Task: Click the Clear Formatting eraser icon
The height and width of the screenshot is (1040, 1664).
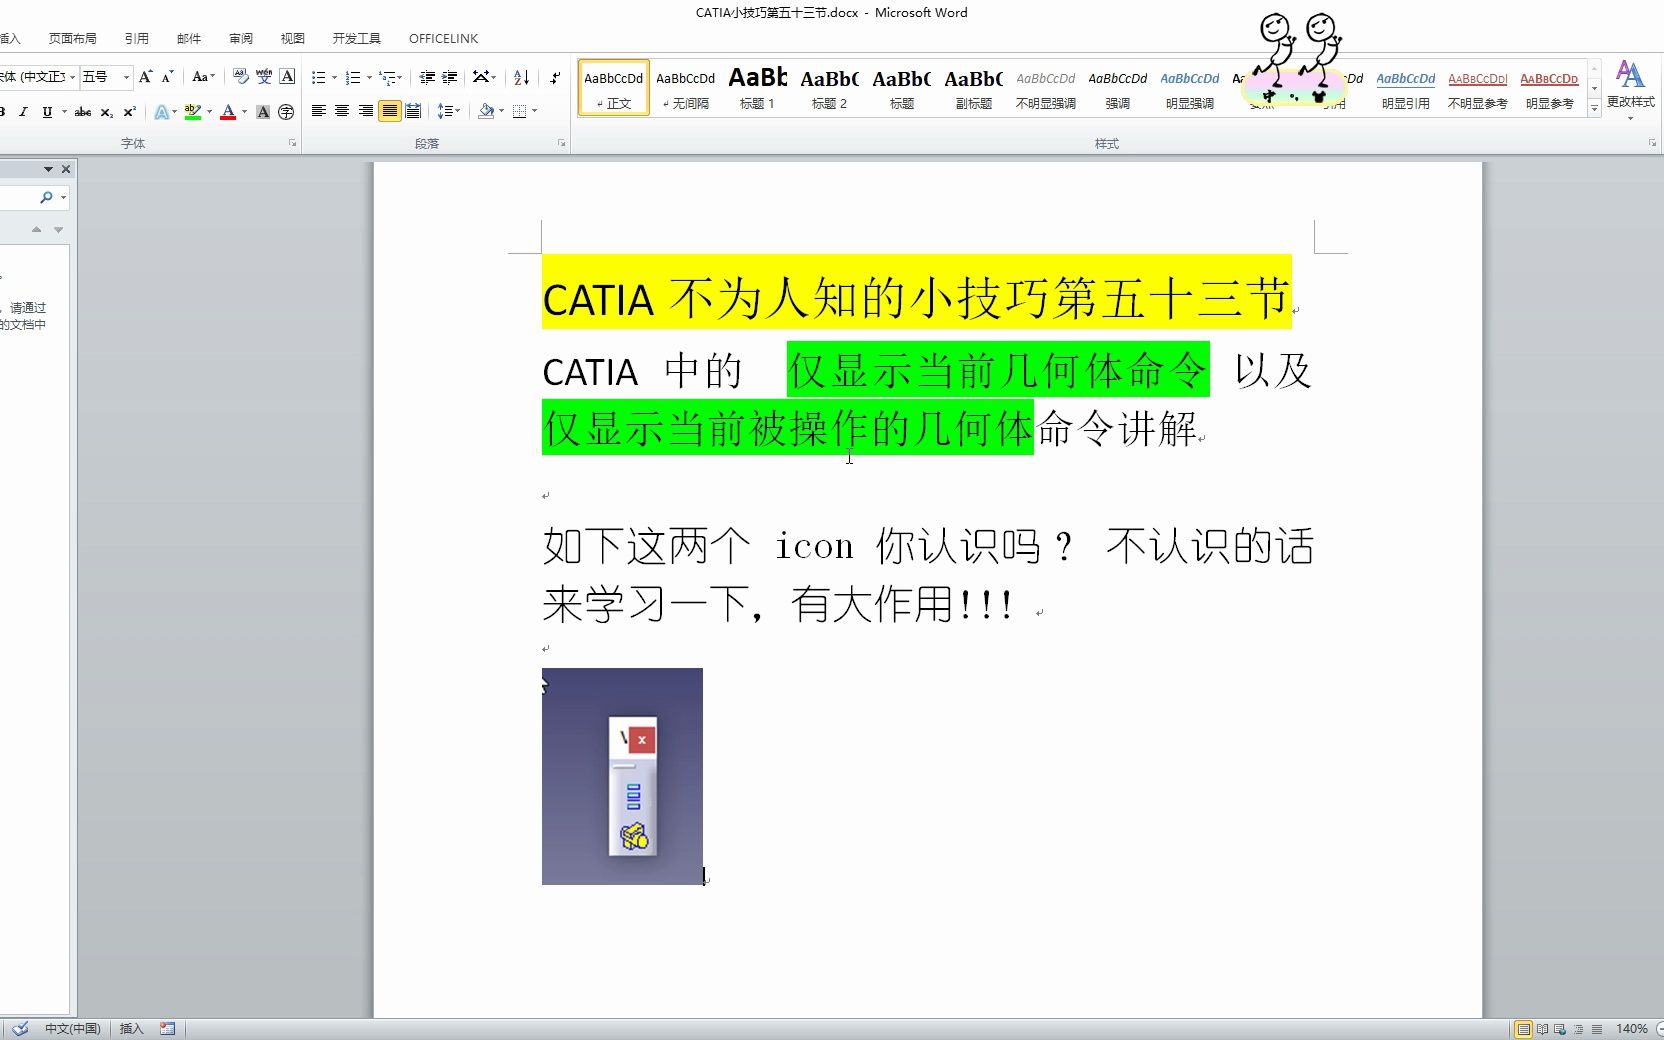Action: (240, 77)
